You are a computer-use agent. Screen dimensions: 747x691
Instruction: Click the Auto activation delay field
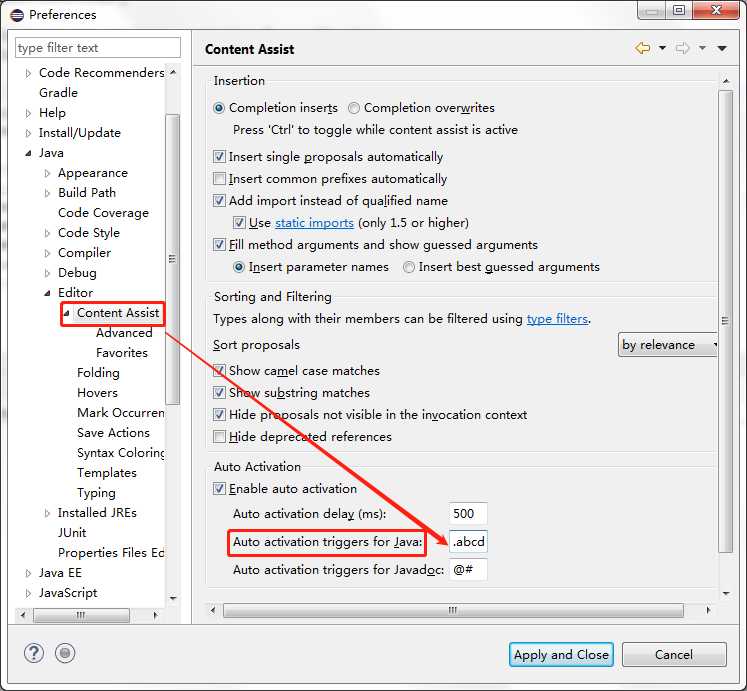pyautogui.click(x=468, y=513)
